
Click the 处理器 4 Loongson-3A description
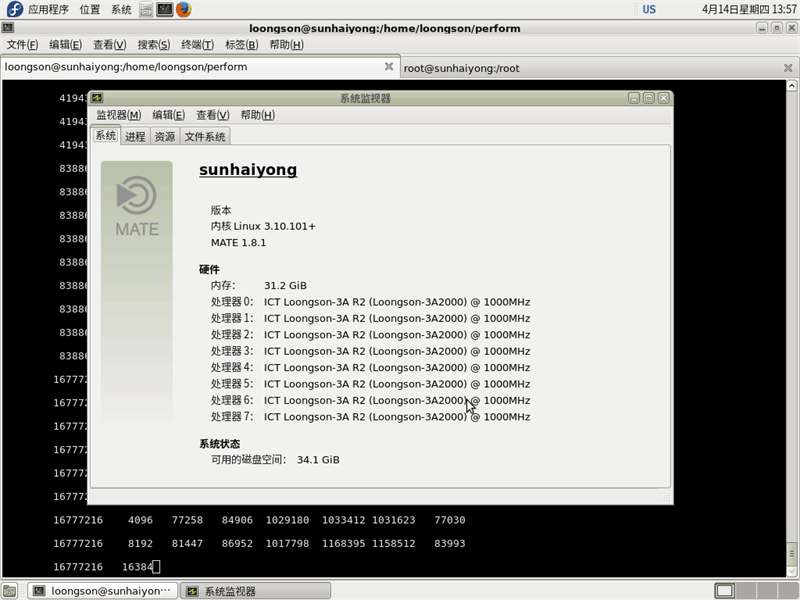coord(397,367)
